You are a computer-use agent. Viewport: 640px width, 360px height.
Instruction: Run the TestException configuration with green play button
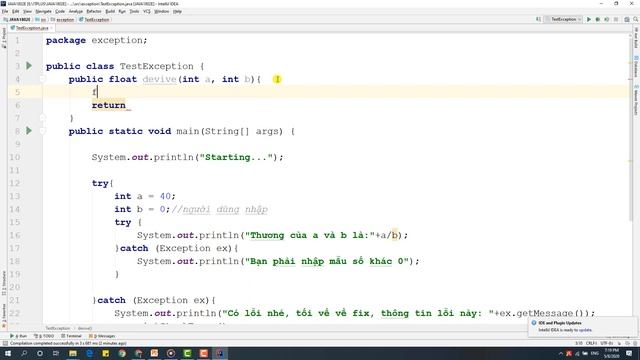(589, 19)
